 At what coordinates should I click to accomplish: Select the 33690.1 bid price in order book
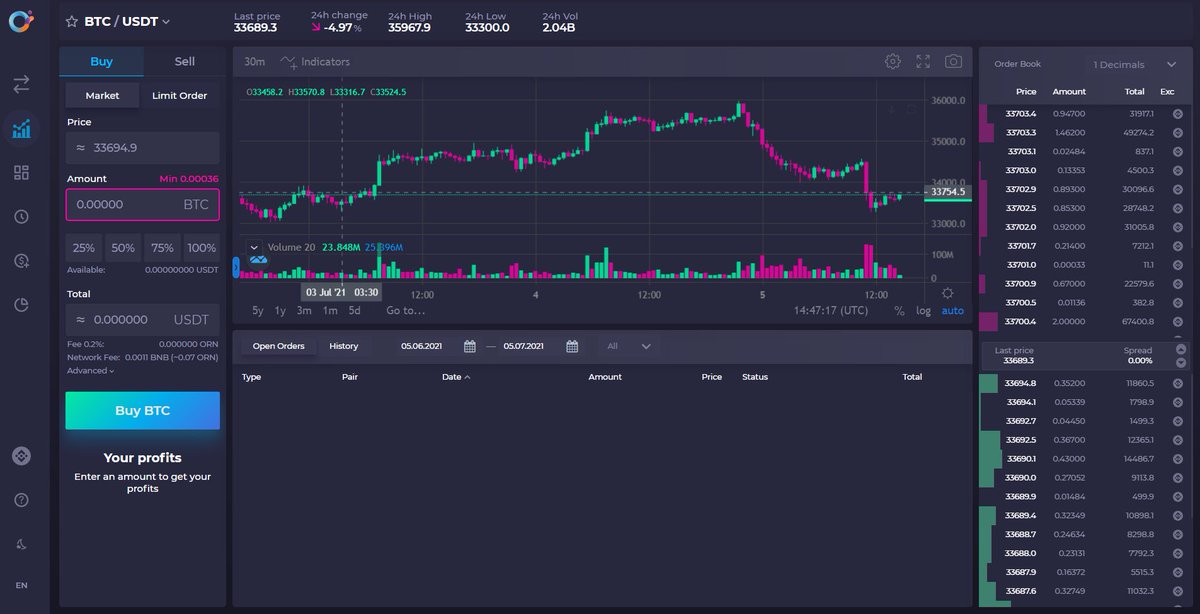coord(1021,459)
